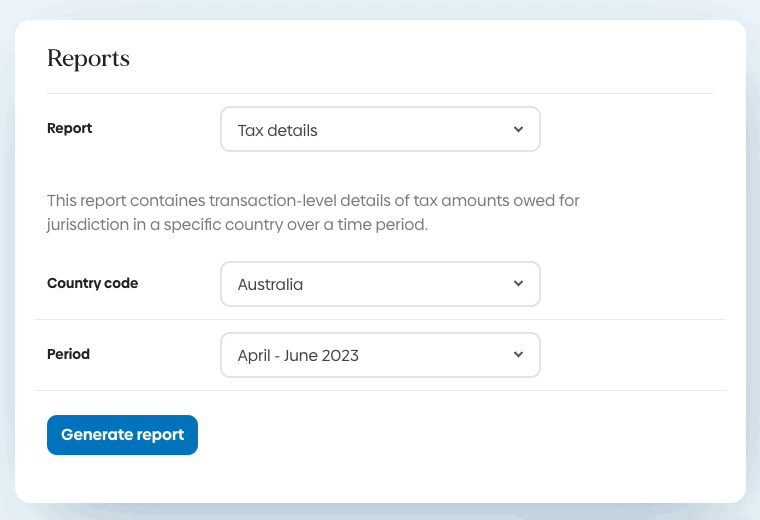This screenshot has width=760, height=520.
Task: Click the chevron arrow in the Country code dropdown
Action: point(518,284)
